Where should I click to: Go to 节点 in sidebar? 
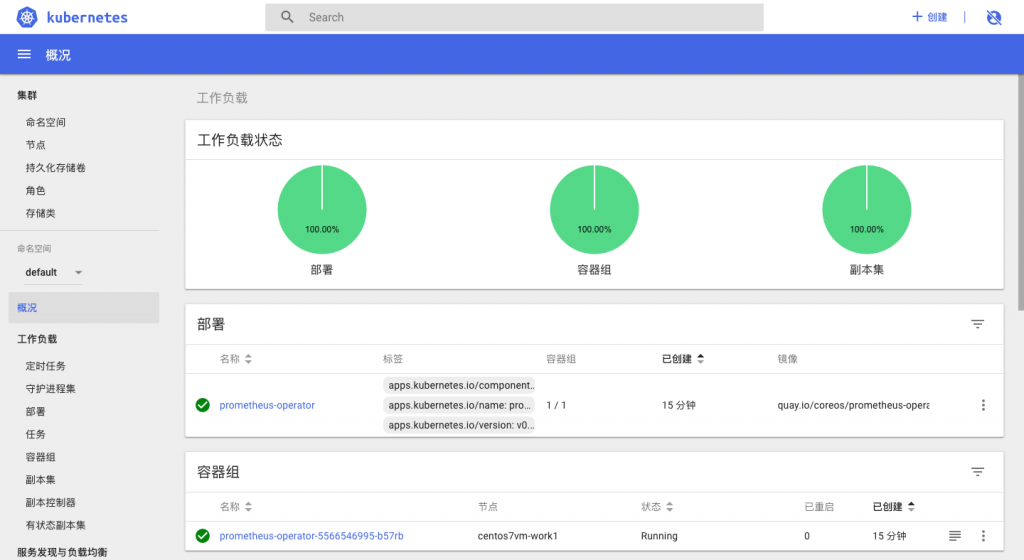[x=35, y=145]
